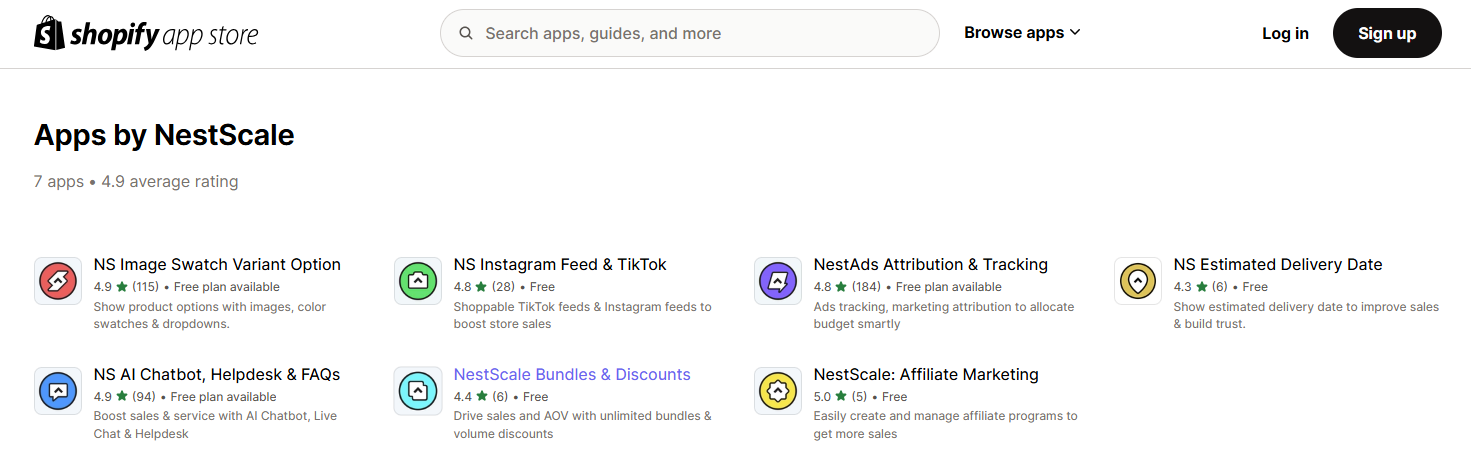Click the search magnifier icon
This screenshot has width=1471, height=474.
pos(466,33)
